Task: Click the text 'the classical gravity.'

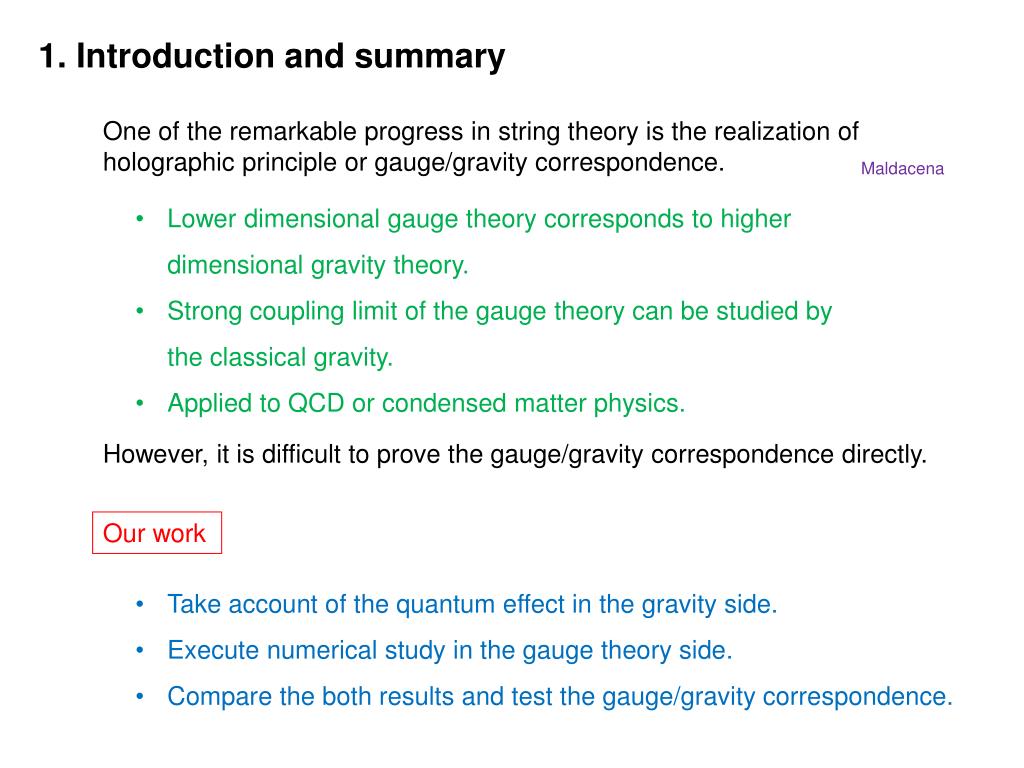Action: (280, 358)
